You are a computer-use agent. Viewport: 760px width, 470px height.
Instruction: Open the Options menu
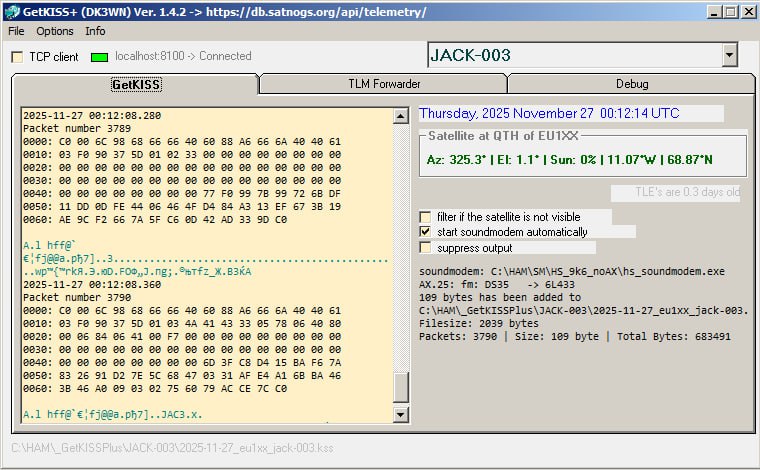[x=55, y=31]
